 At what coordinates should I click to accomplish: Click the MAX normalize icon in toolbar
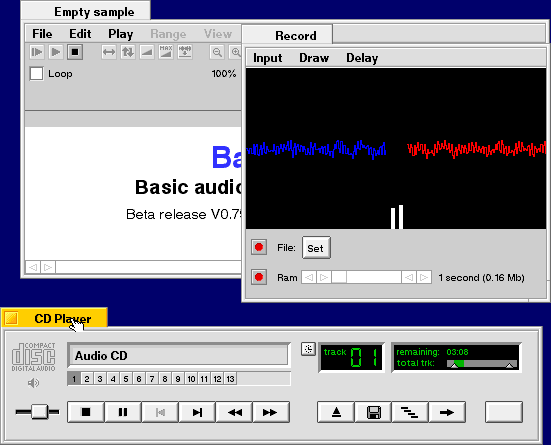[166, 52]
